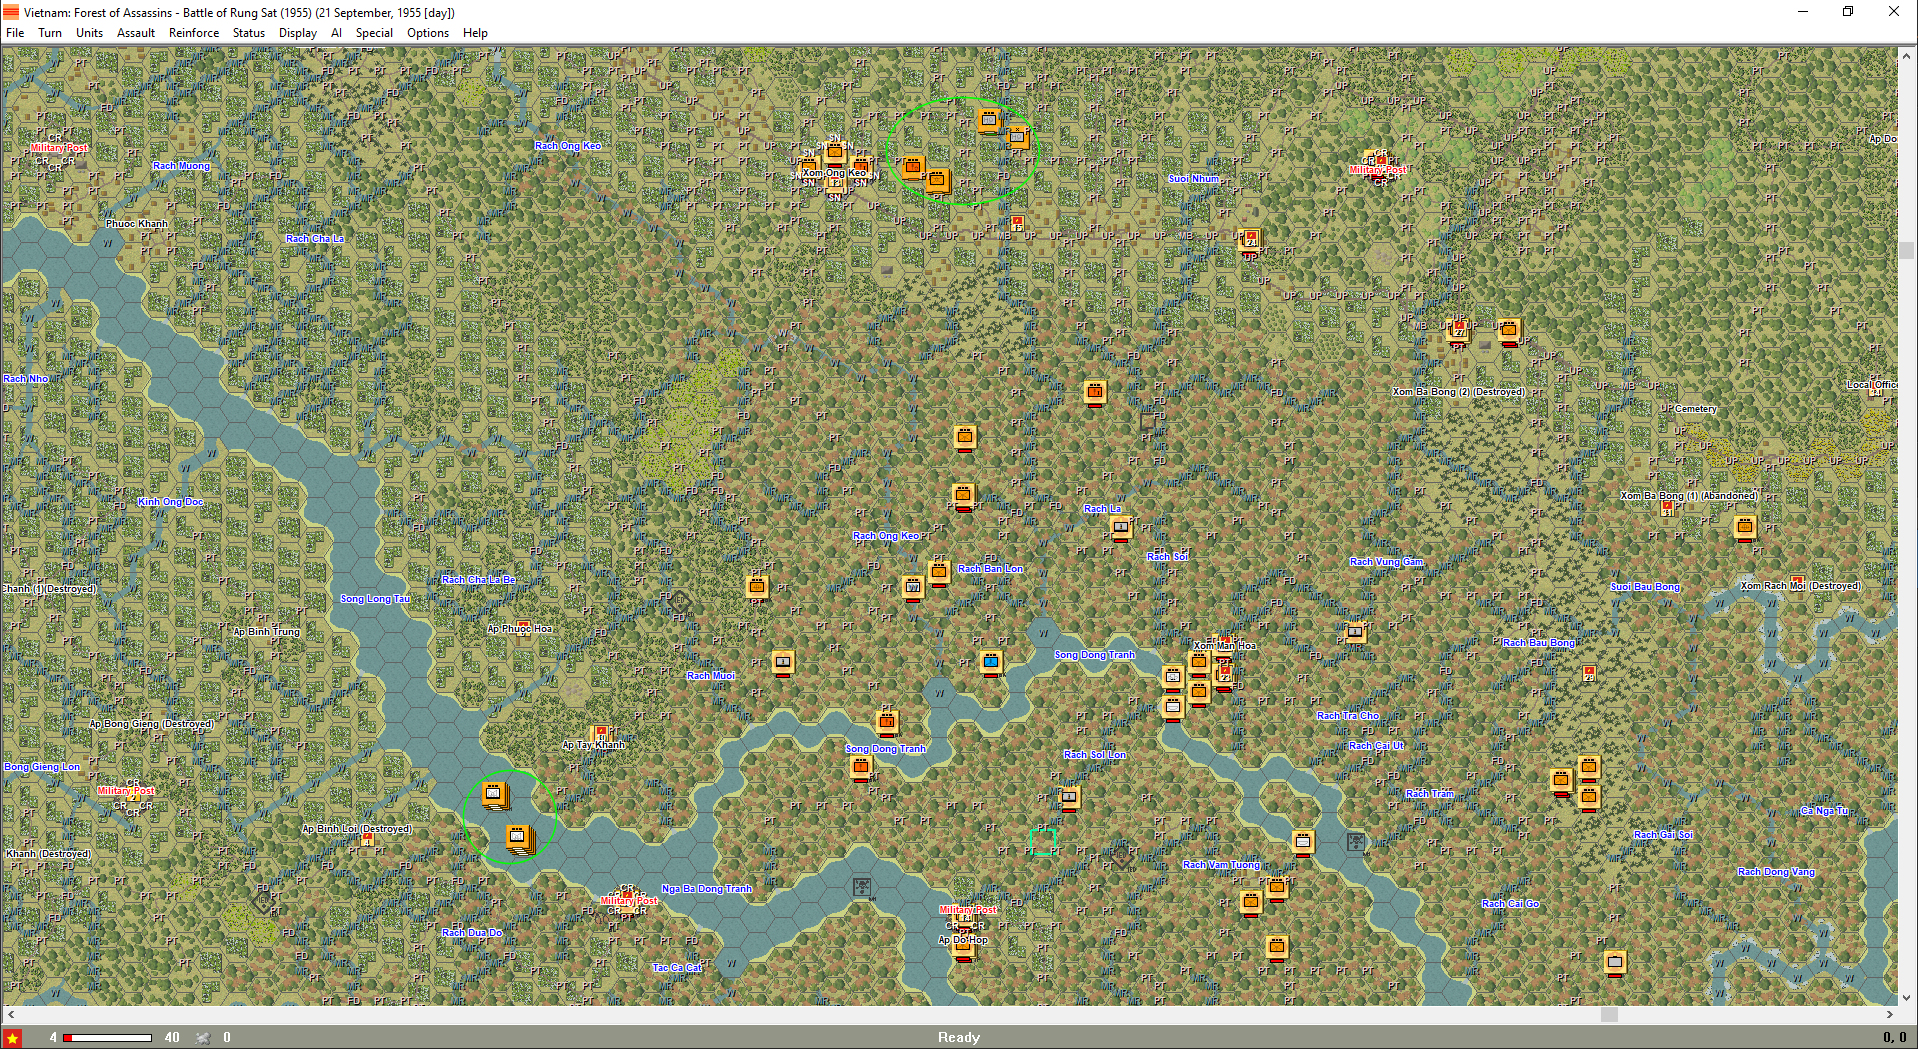Click the red star side indicator in status bar
This screenshot has width=1918, height=1049.
coord(13,1038)
